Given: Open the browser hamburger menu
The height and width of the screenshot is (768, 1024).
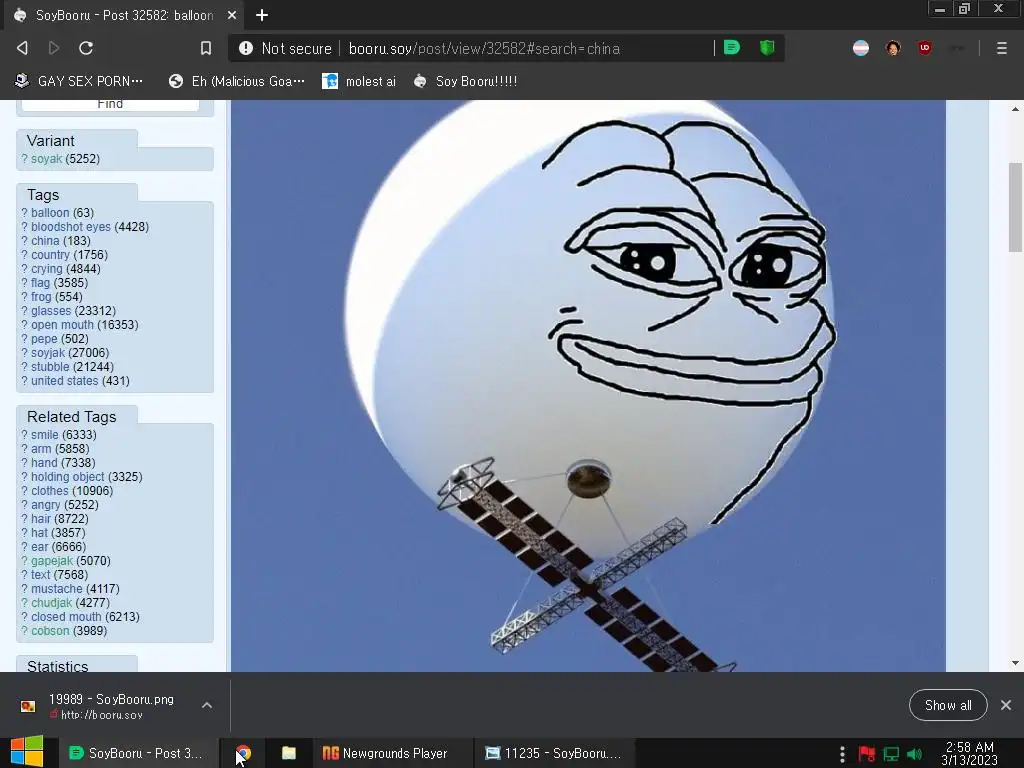Looking at the screenshot, I should (1001, 48).
